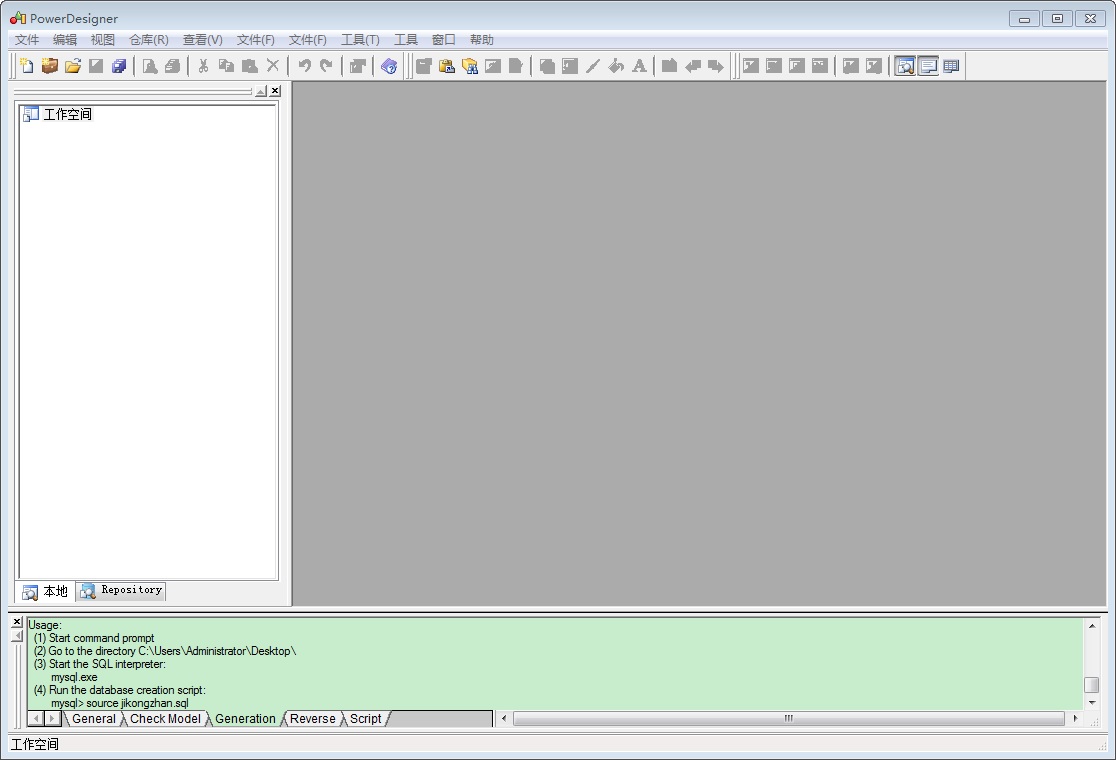The image size is (1116, 760).
Task: Switch to the Repository browser tab
Action: point(122,591)
